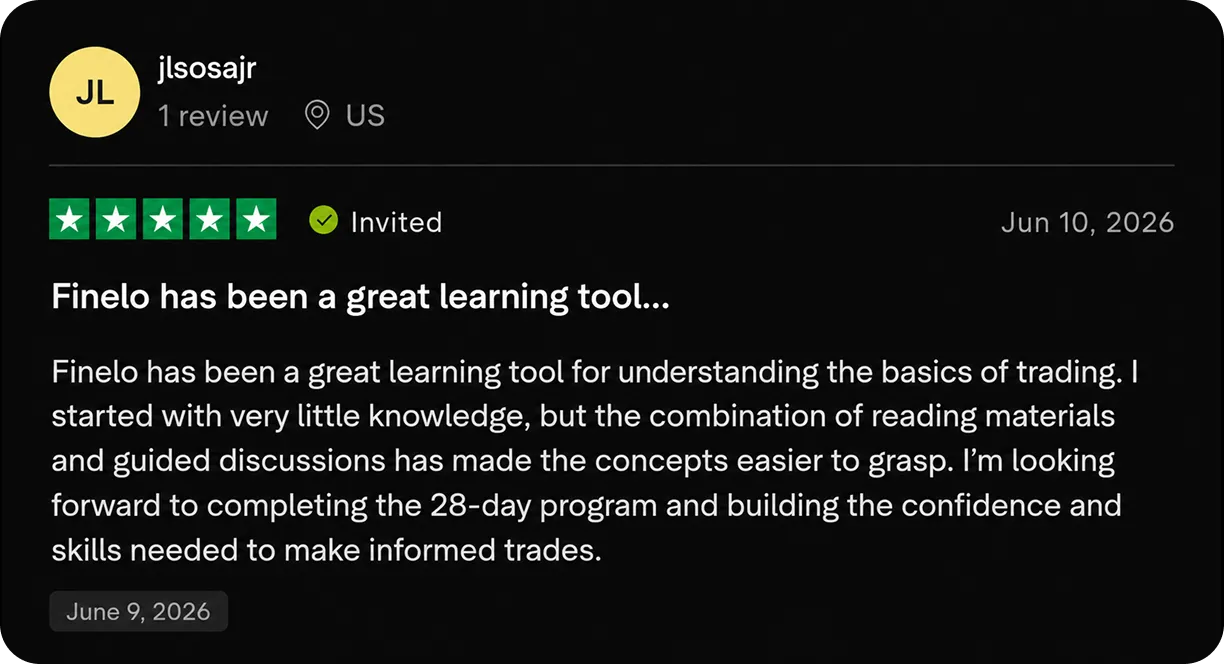Open the "1 review" count link

[213, 116]
